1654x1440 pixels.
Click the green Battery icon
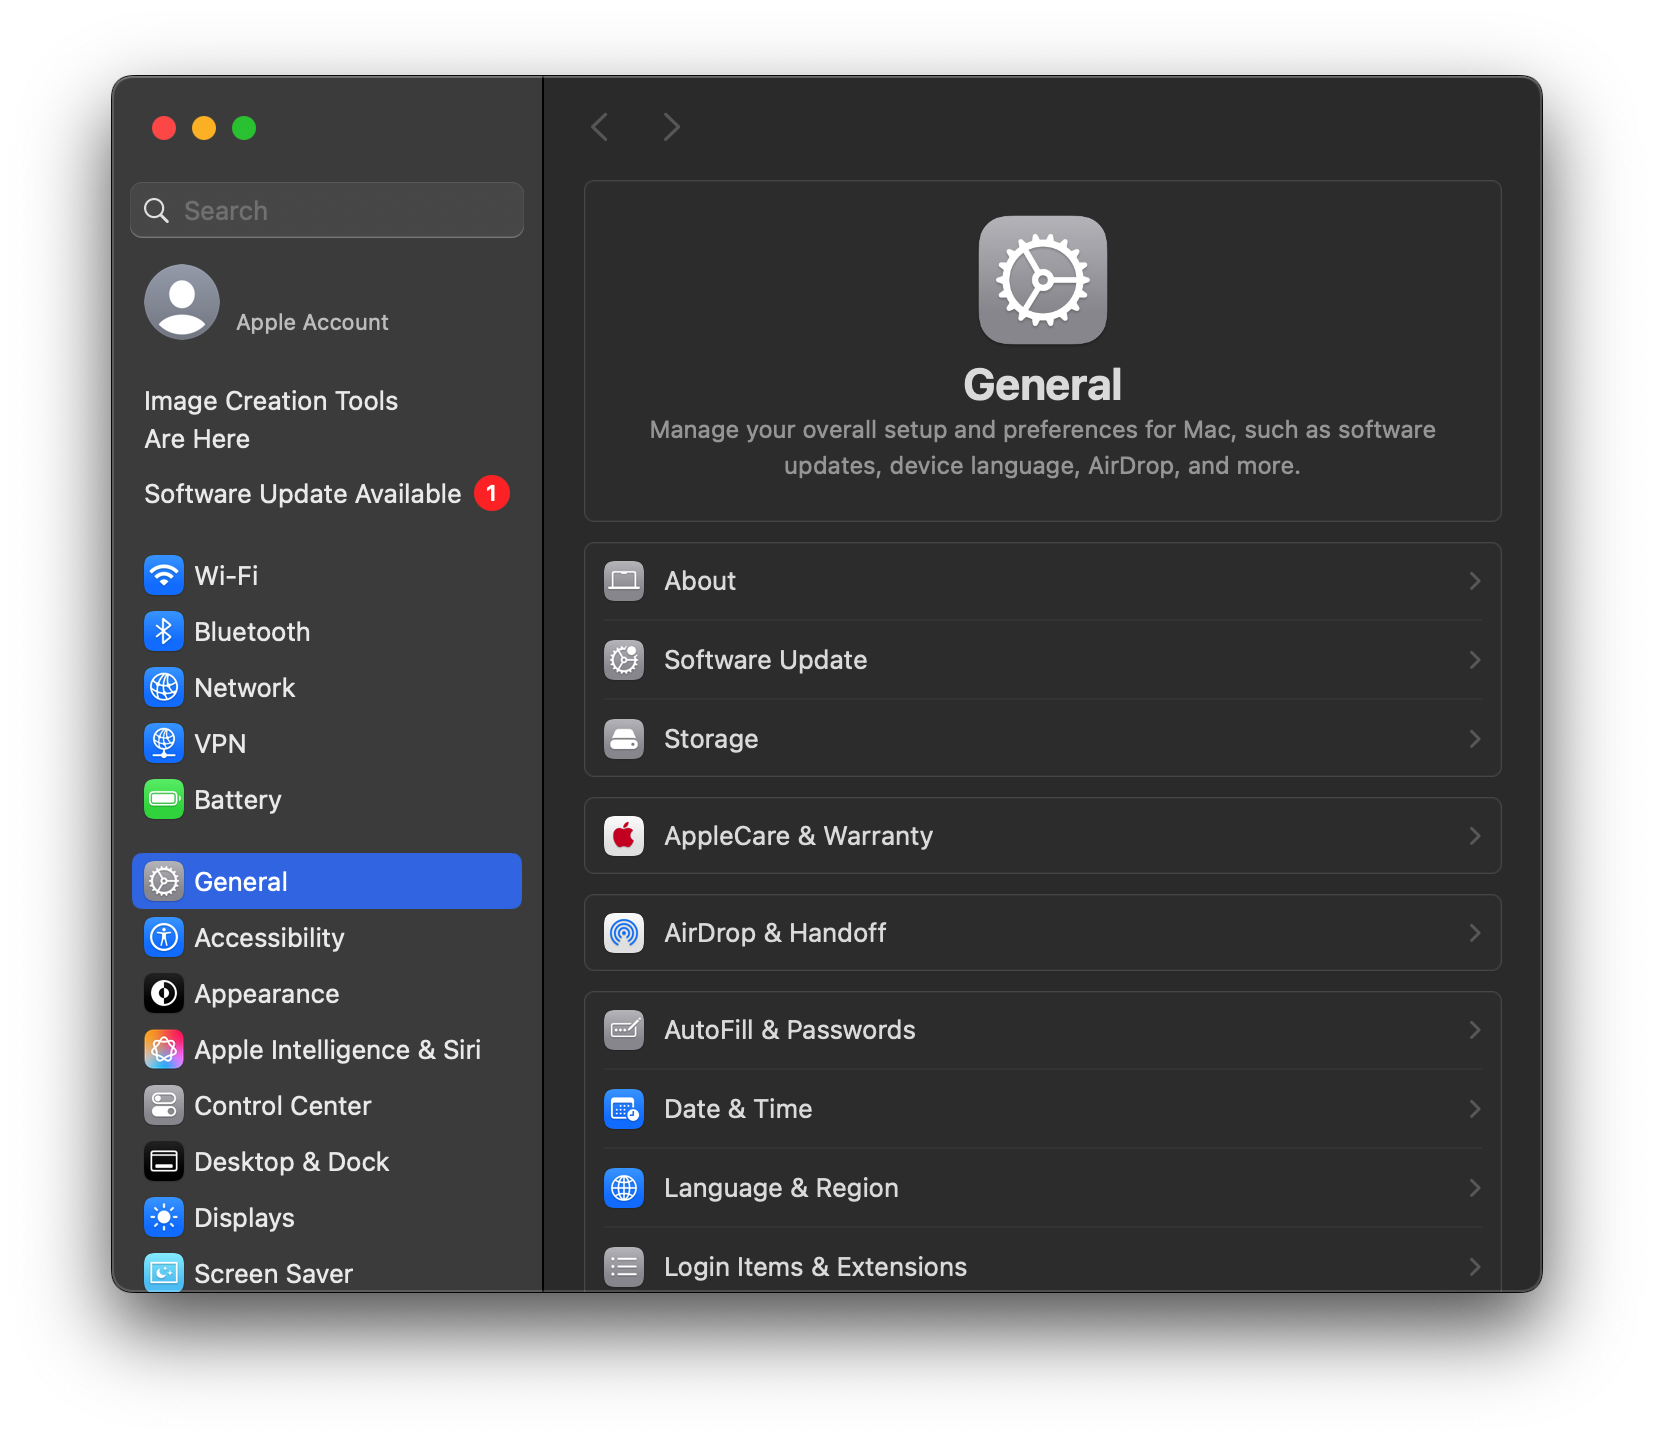[x=164, y=799]
